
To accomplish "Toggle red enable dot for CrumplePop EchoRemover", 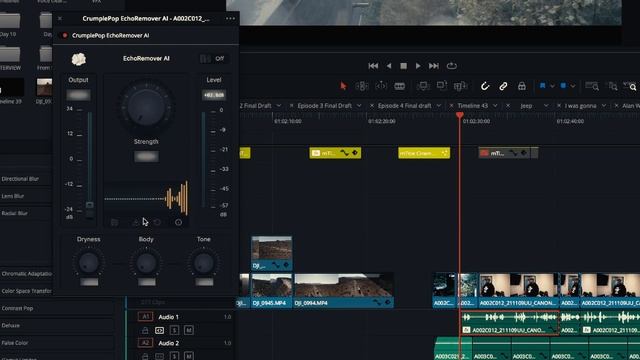I will click(64, 36).
